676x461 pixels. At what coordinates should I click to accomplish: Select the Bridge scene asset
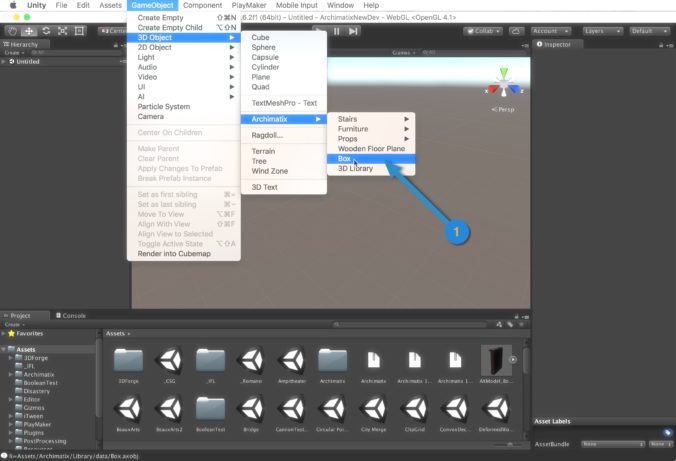tap(251, 408)
